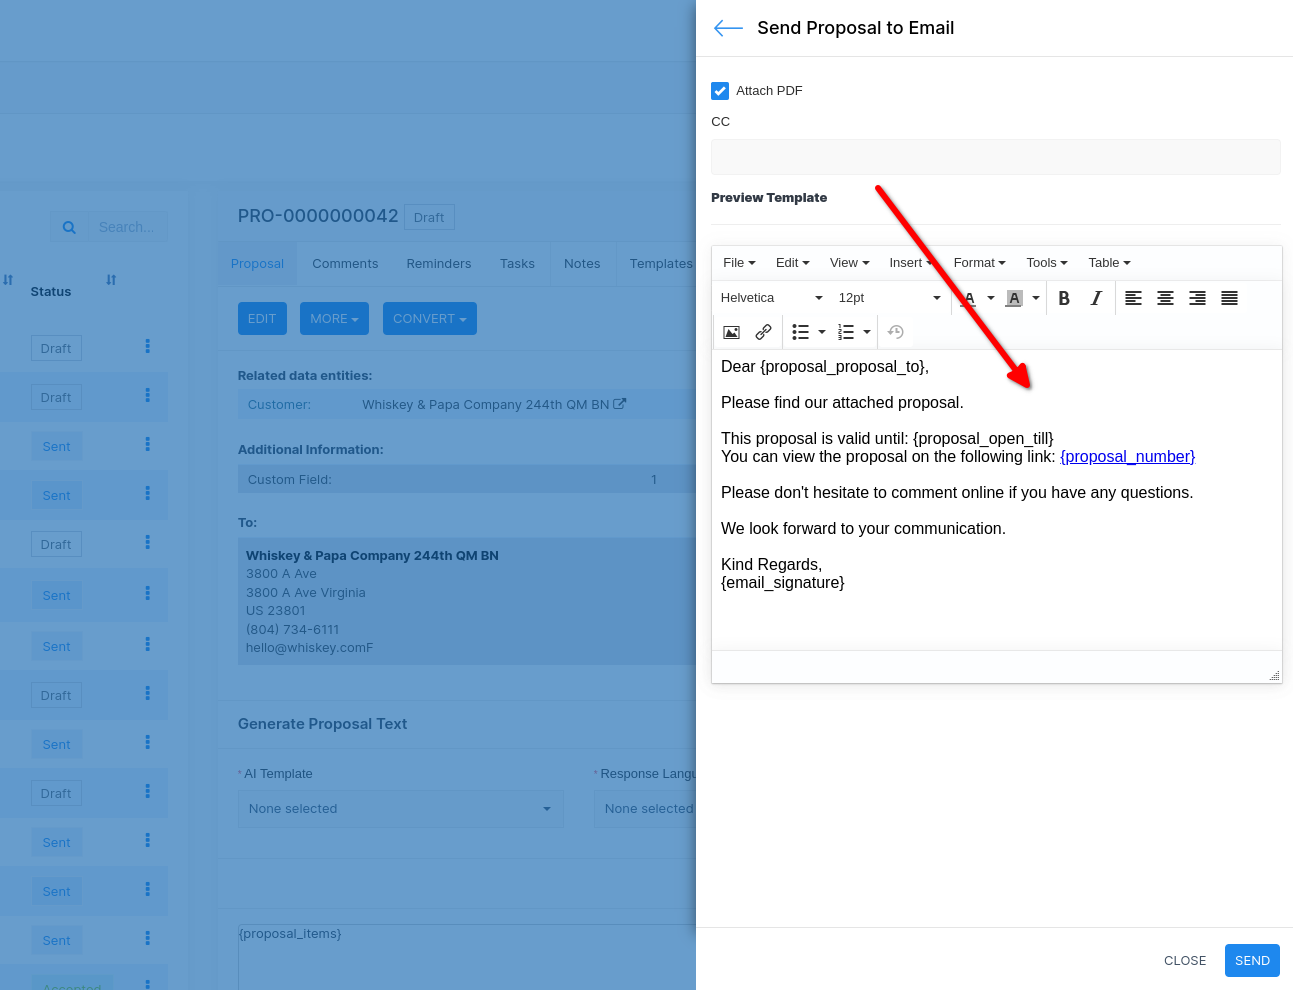Click the SEND button

1252,961
